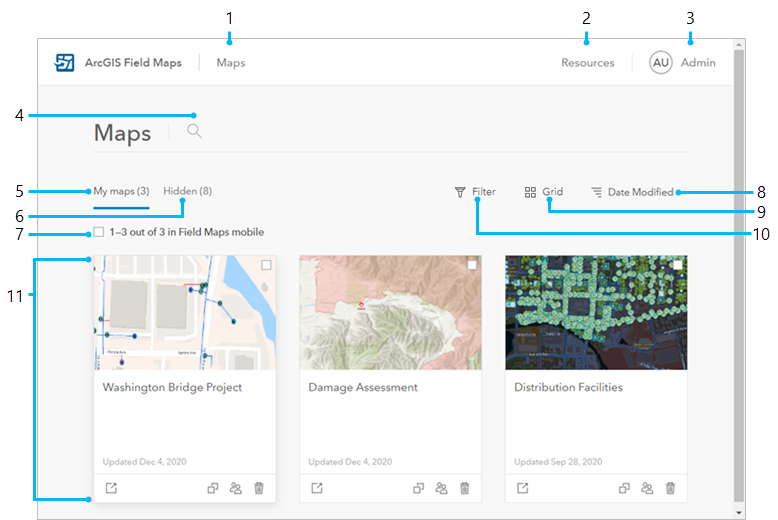Delete the Distribution Facilities map
The height and width of the screenshot is (520, 778).
(670, 488)
